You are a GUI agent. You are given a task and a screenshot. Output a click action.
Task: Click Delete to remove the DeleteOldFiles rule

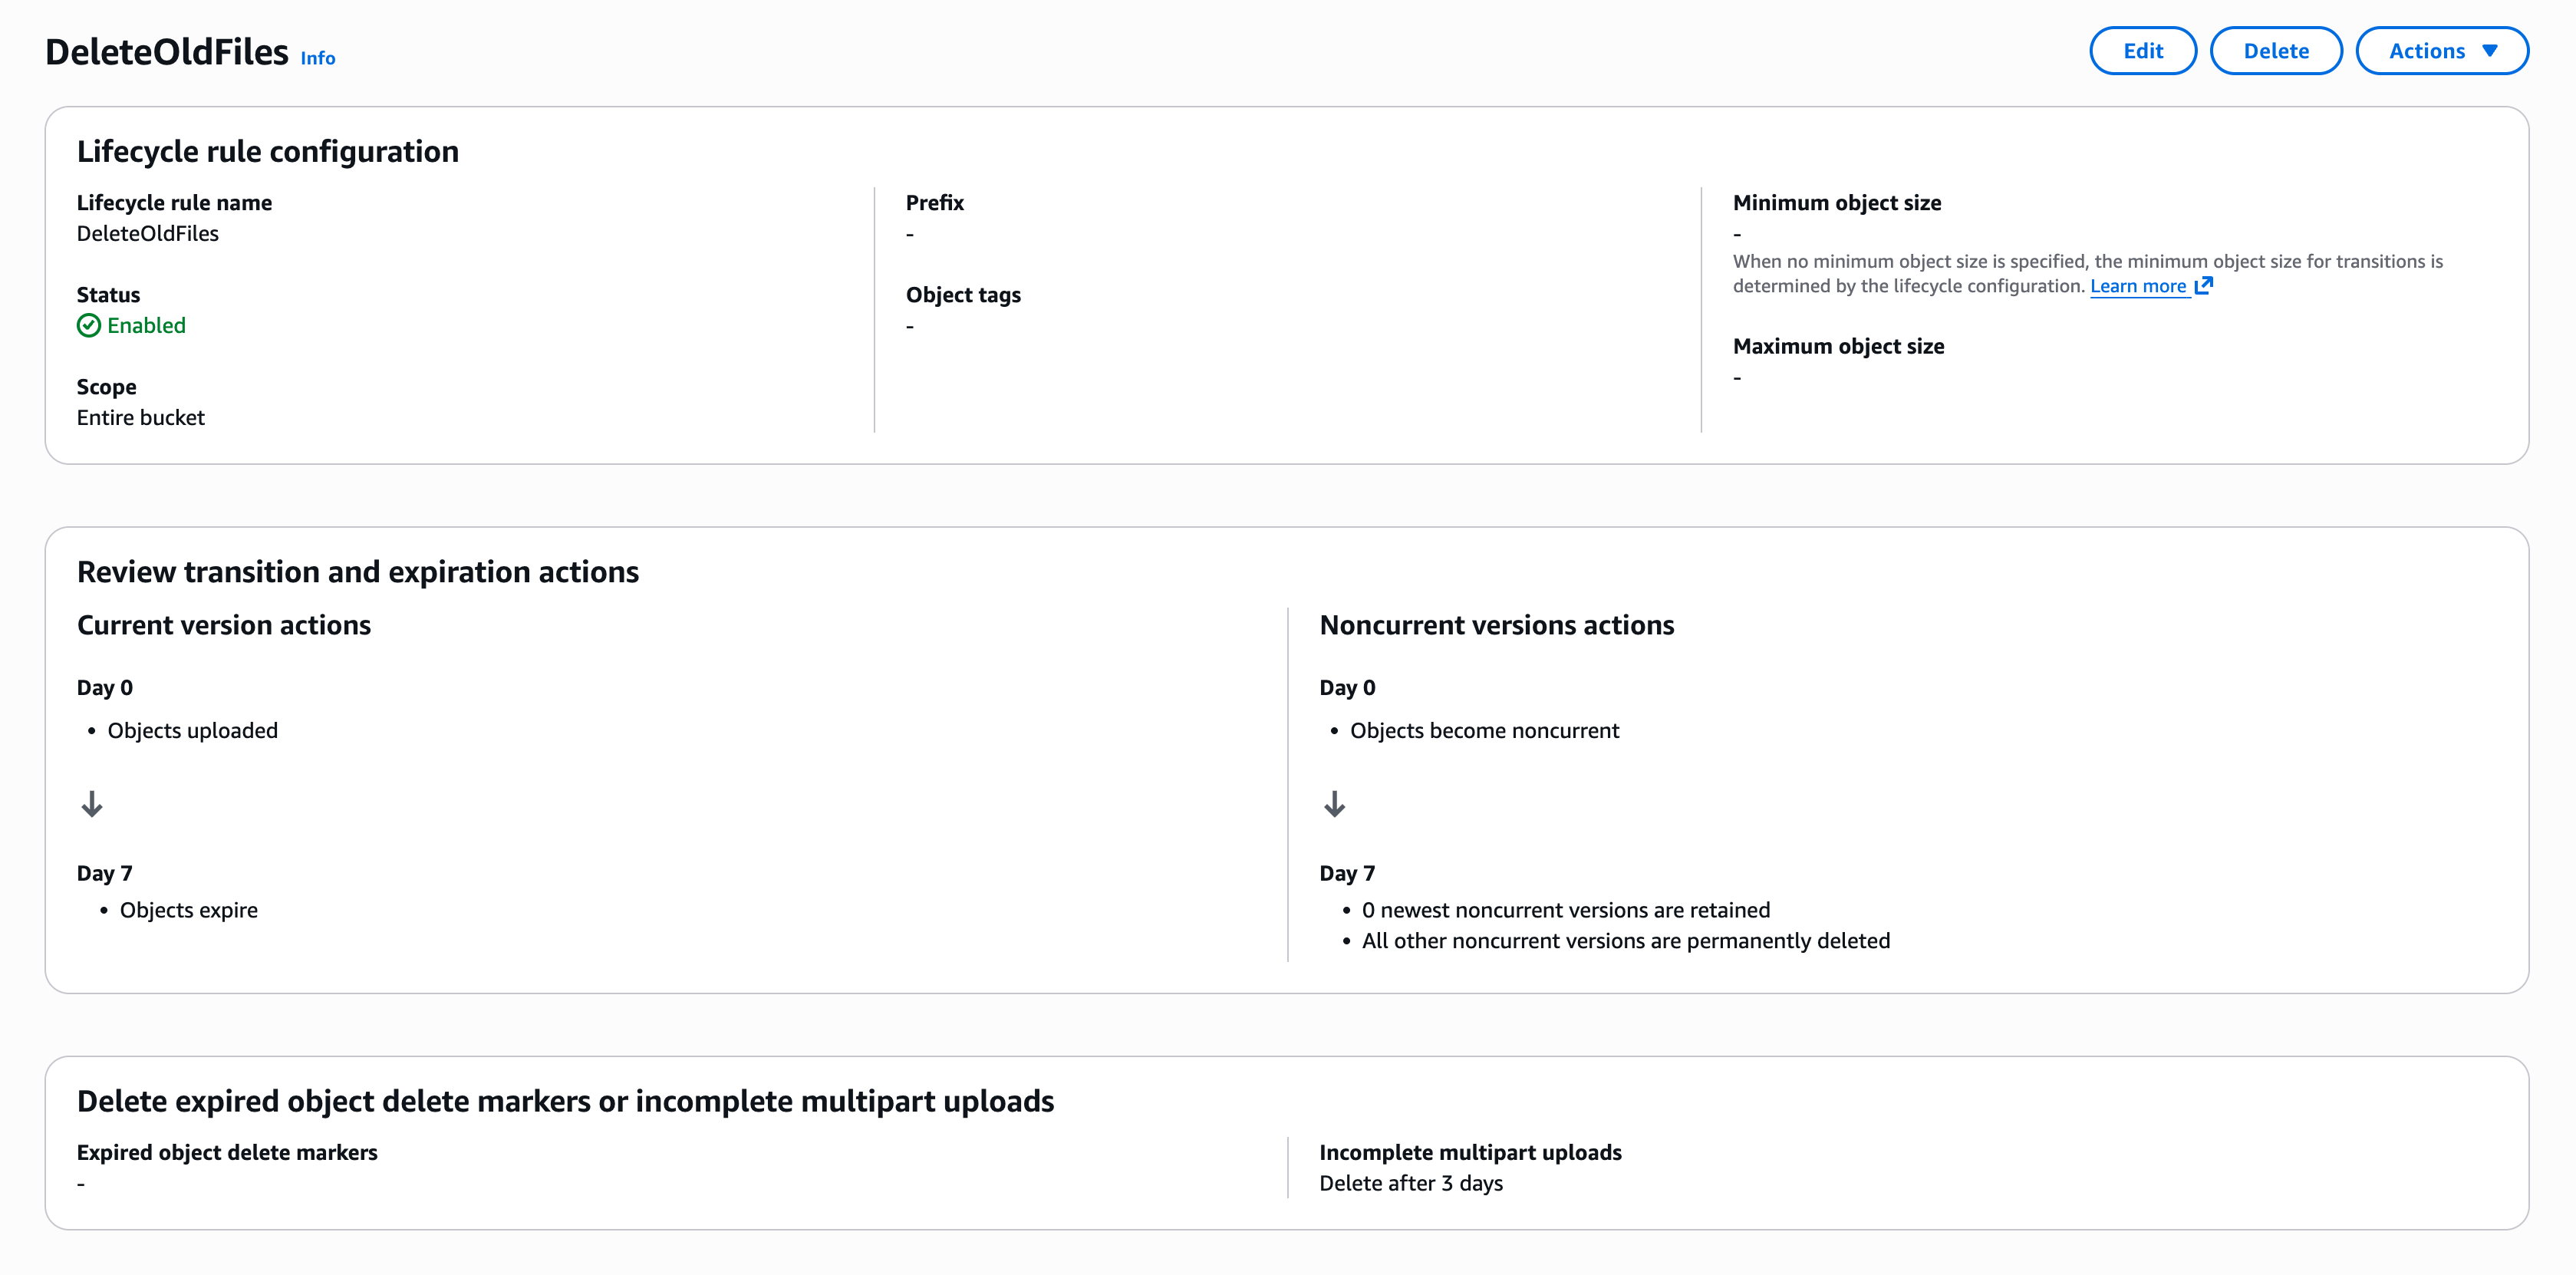pyautogui.click(x=2276, y=50)
